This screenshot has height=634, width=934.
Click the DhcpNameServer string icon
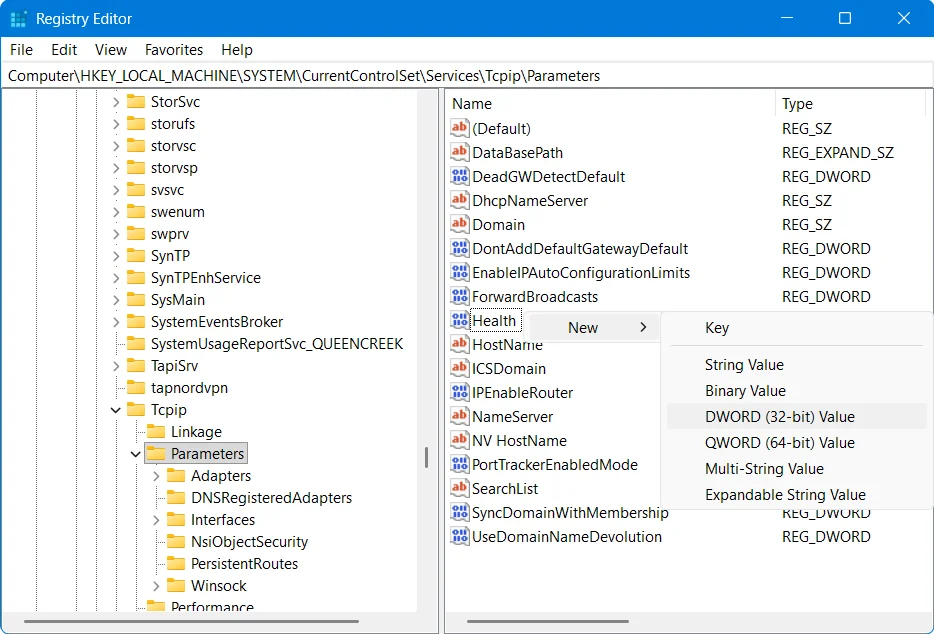pyautogui.click(x=459, y=200)
